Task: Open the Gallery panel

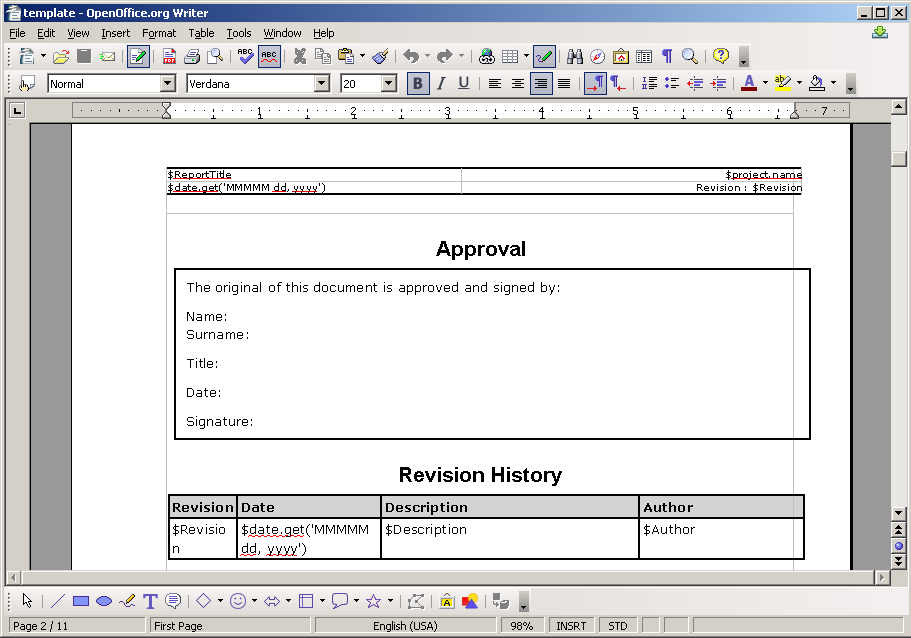Action: [x=621, y=56]
